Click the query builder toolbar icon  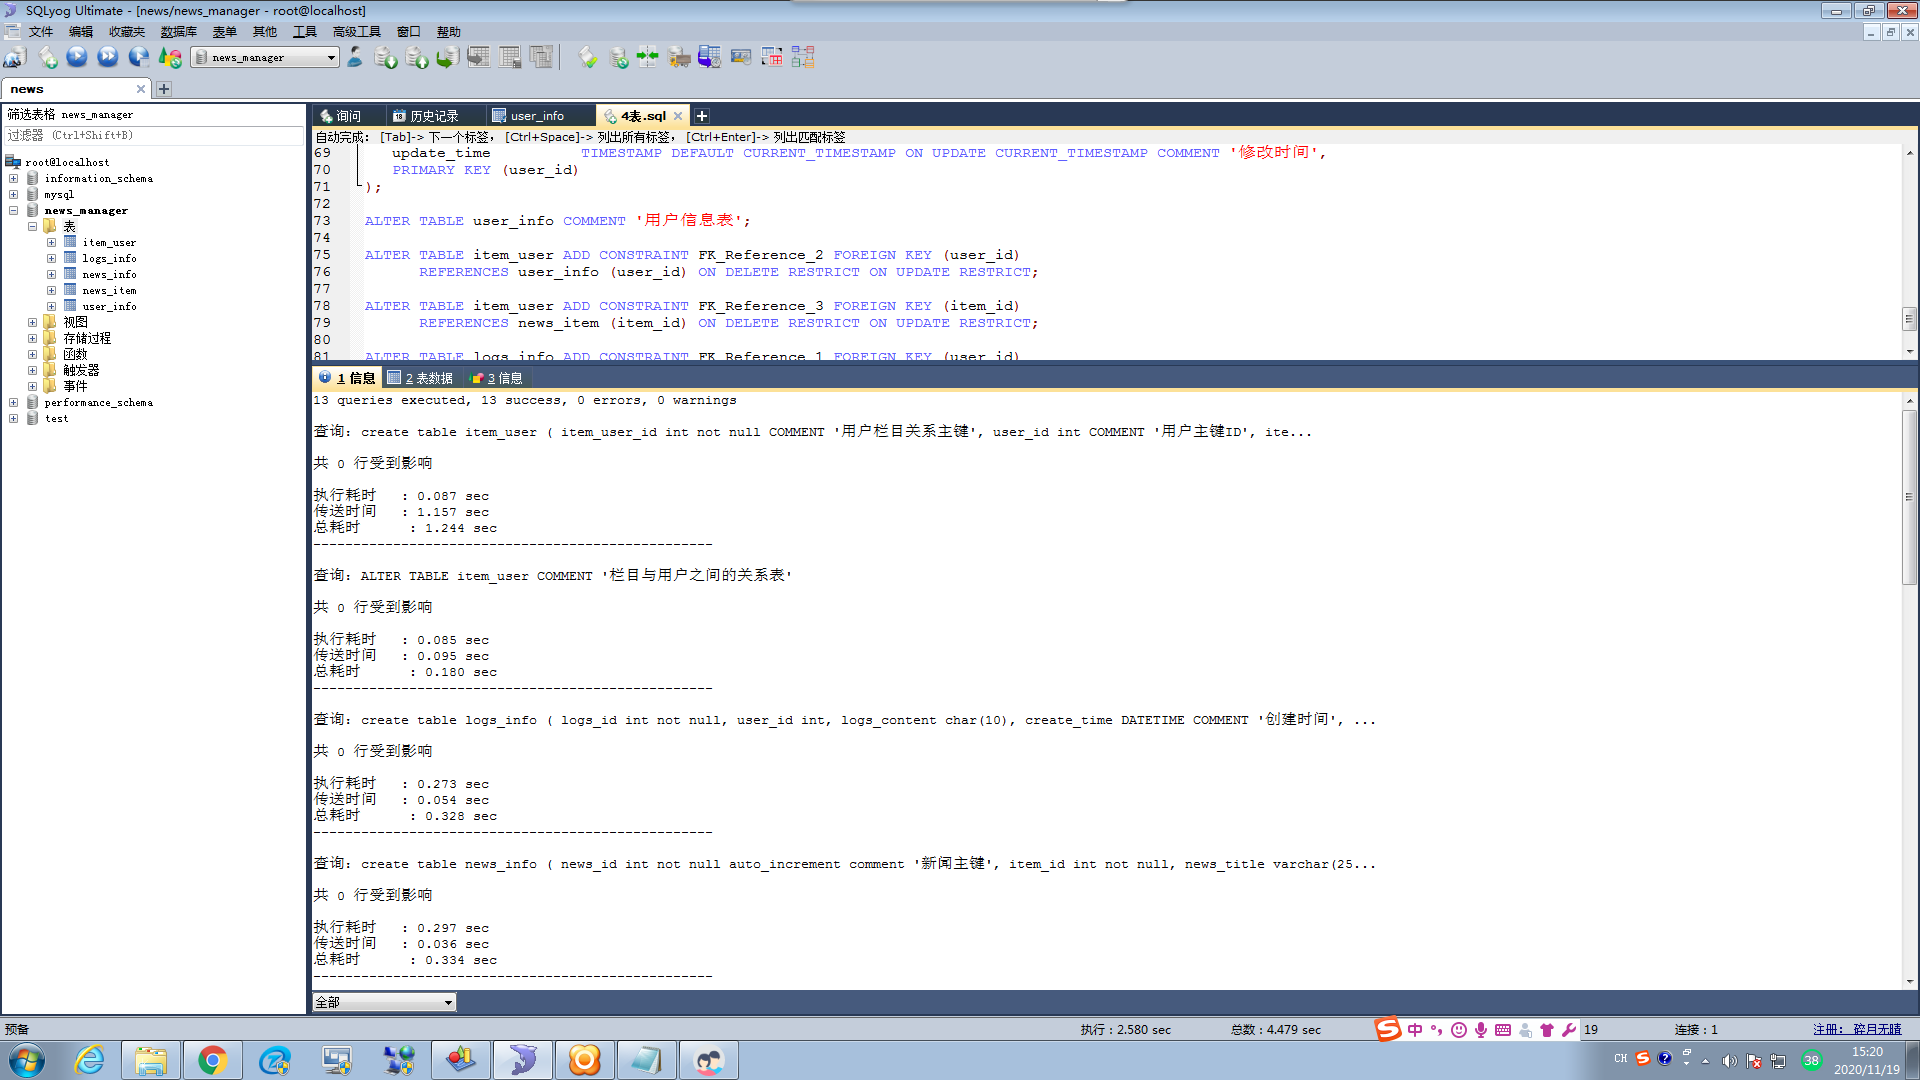[x=771, y=57]
